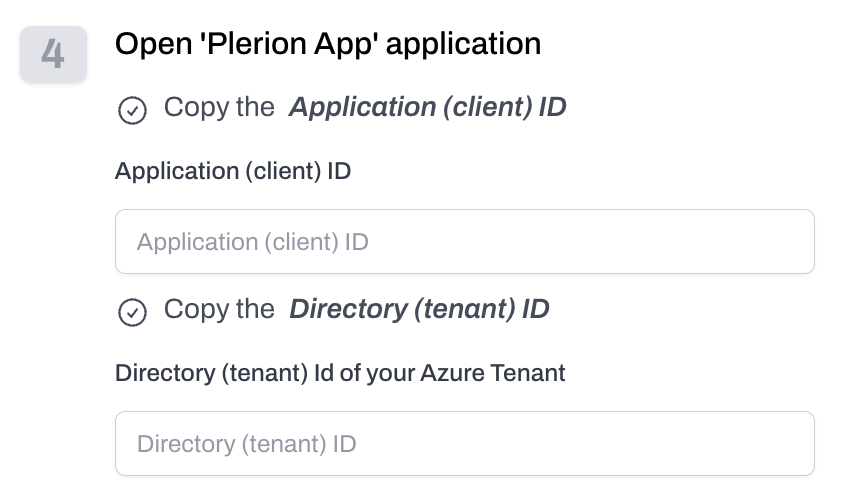Image resolution: width=848 pixels, height=496 pixels.
Task: Click the word "Open" in the step heading
Action: pyautogui.click(x=148, y=44)
